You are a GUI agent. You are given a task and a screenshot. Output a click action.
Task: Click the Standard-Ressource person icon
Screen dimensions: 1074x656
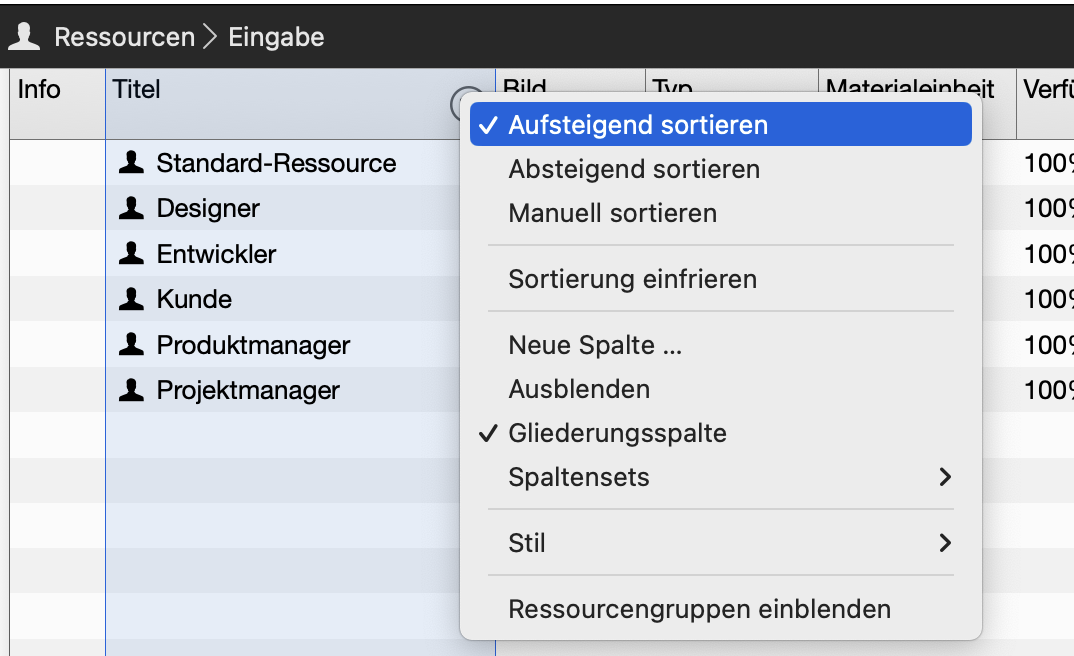[132, 162]
